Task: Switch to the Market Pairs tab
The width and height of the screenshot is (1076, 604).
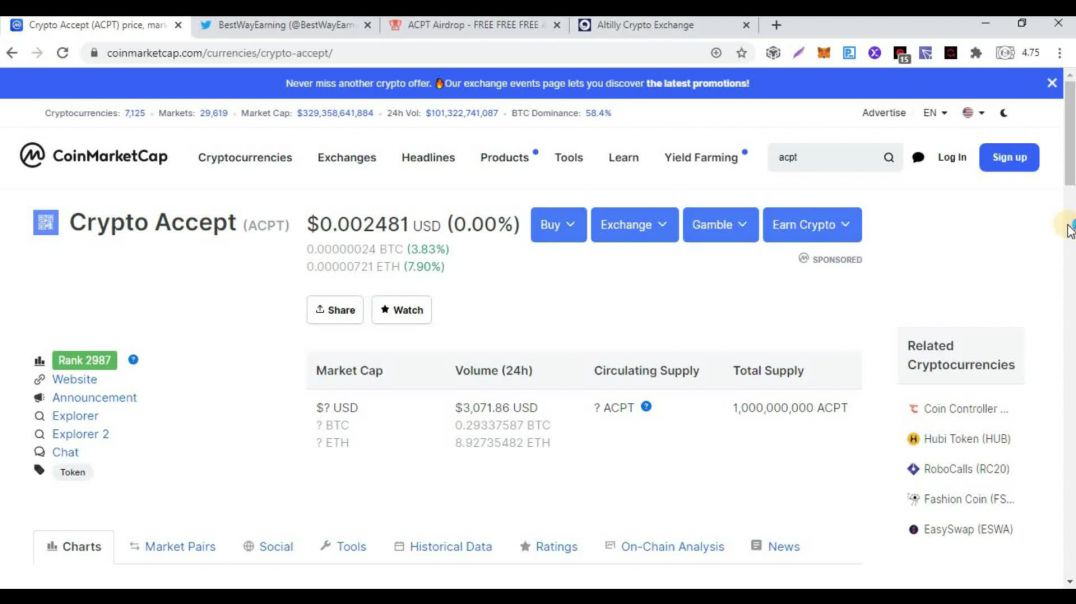Action: [x=172, y=546]
